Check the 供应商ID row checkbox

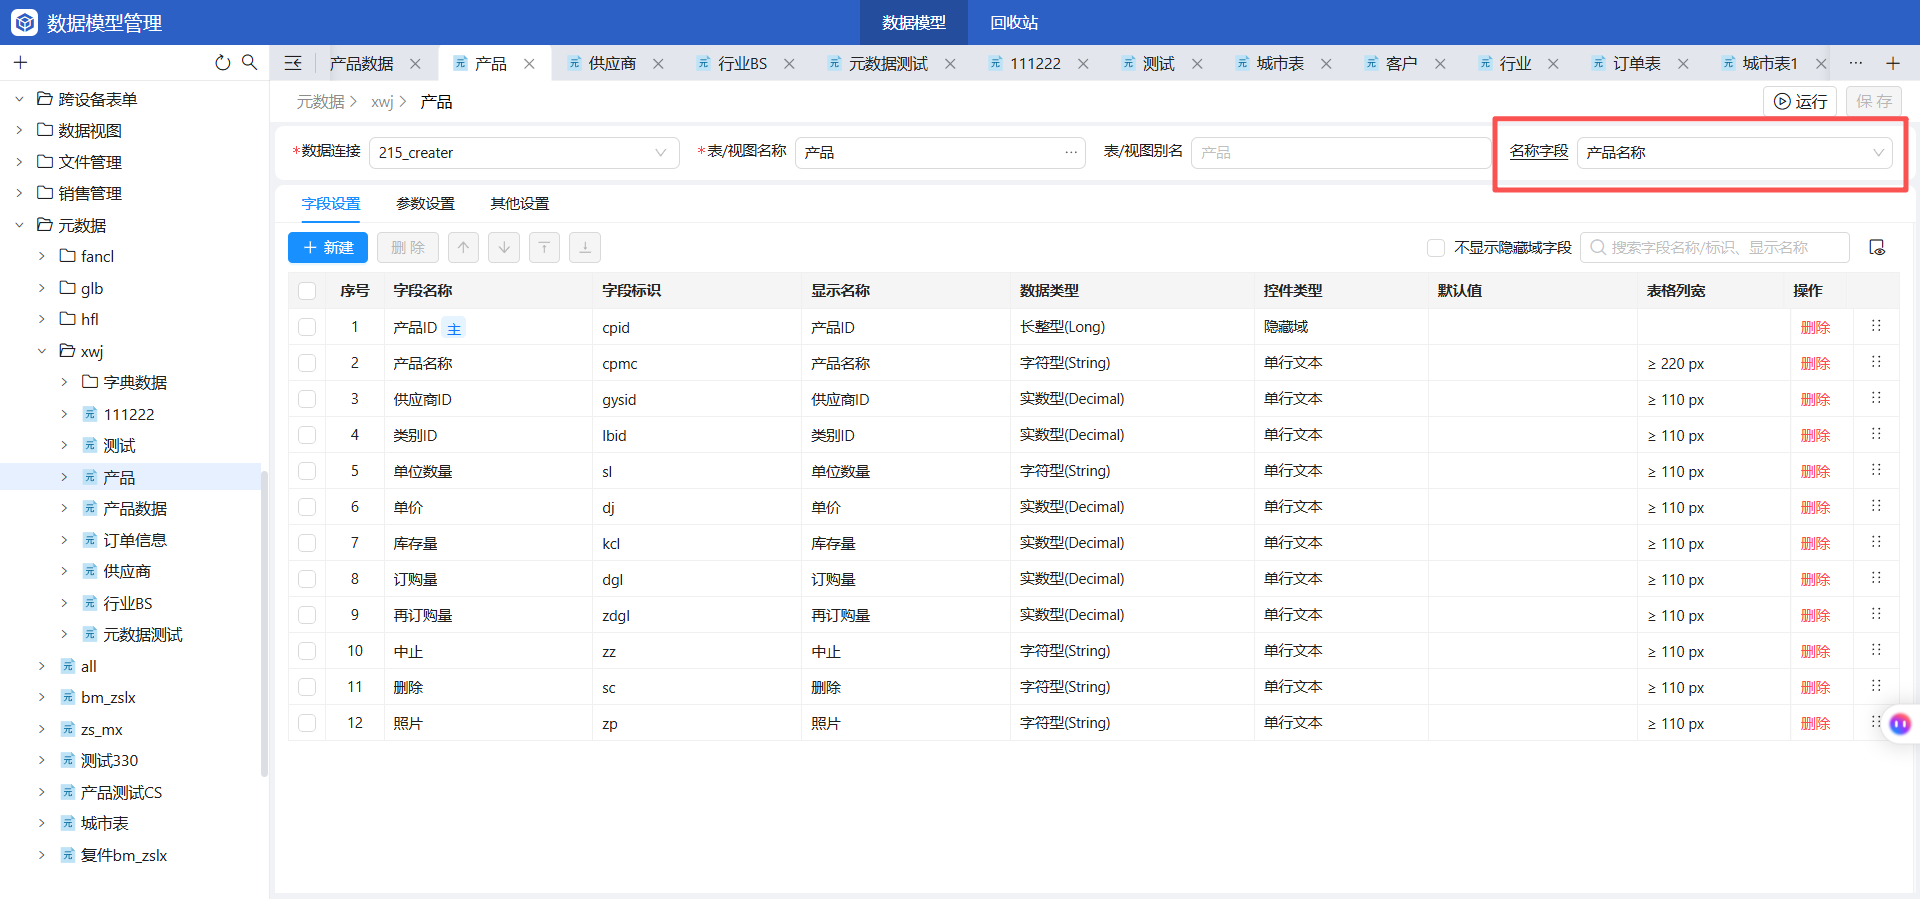pyautogui.click(x=307, y=399)
